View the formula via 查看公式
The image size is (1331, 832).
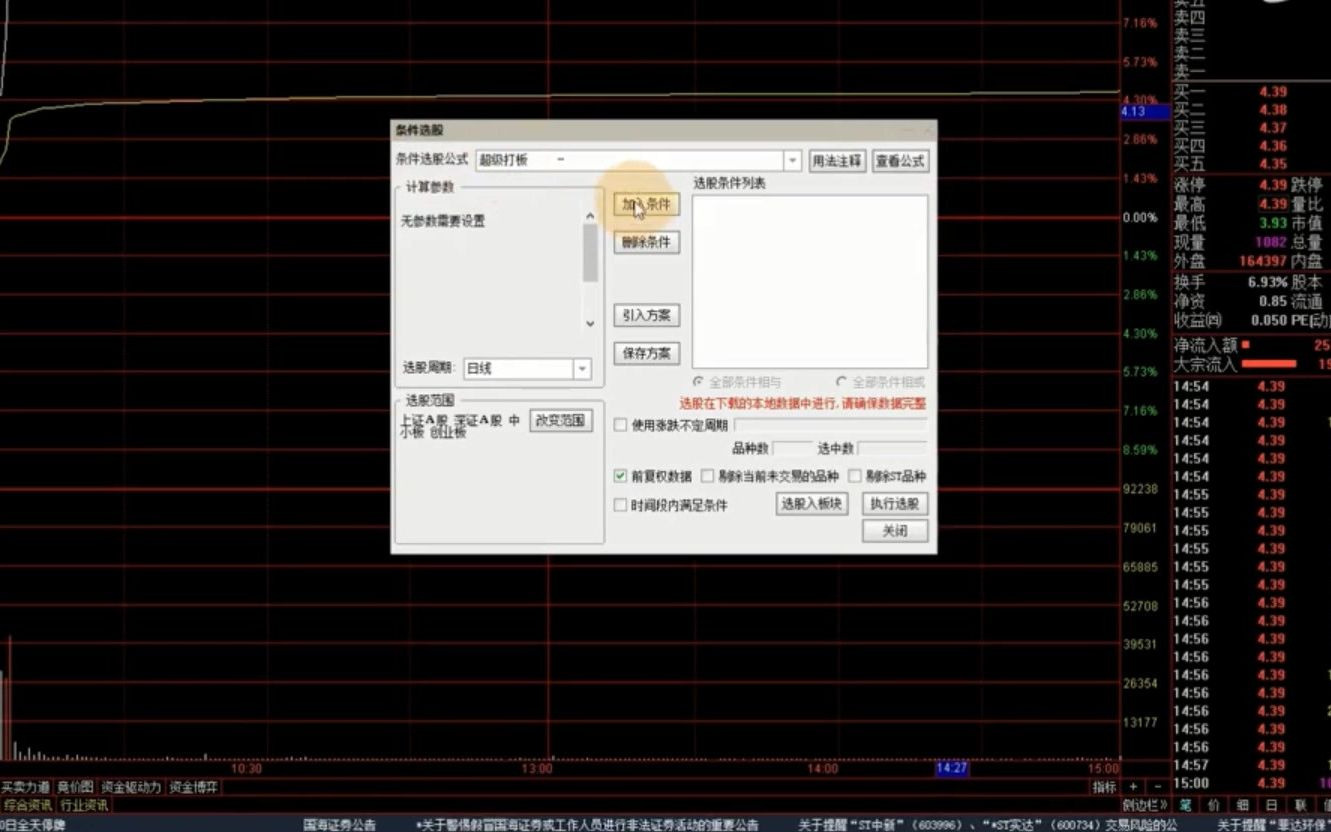point(900,161)
